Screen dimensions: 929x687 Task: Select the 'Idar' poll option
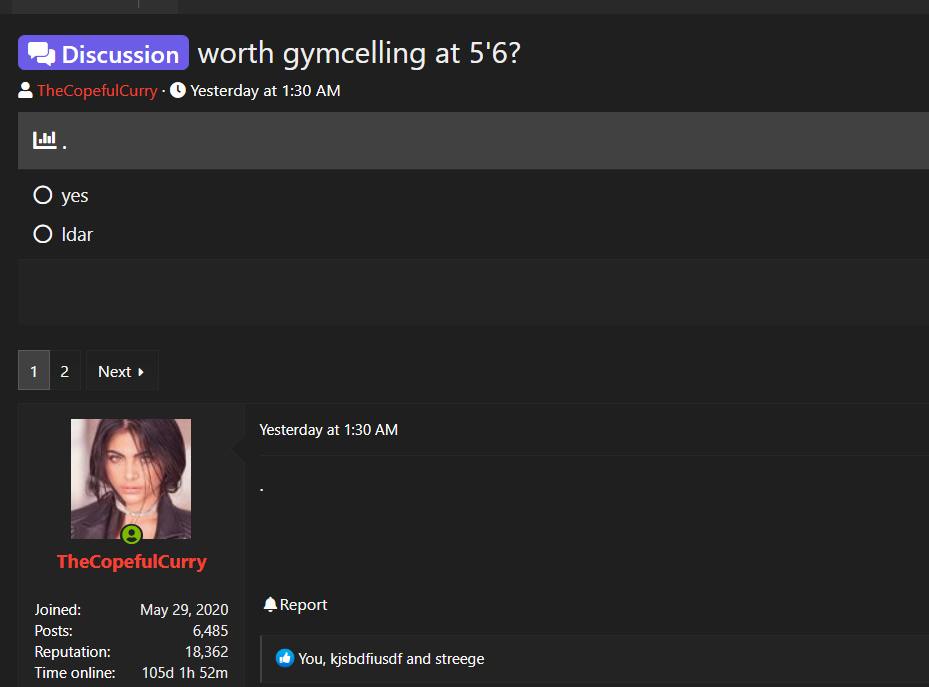[43, 234]
